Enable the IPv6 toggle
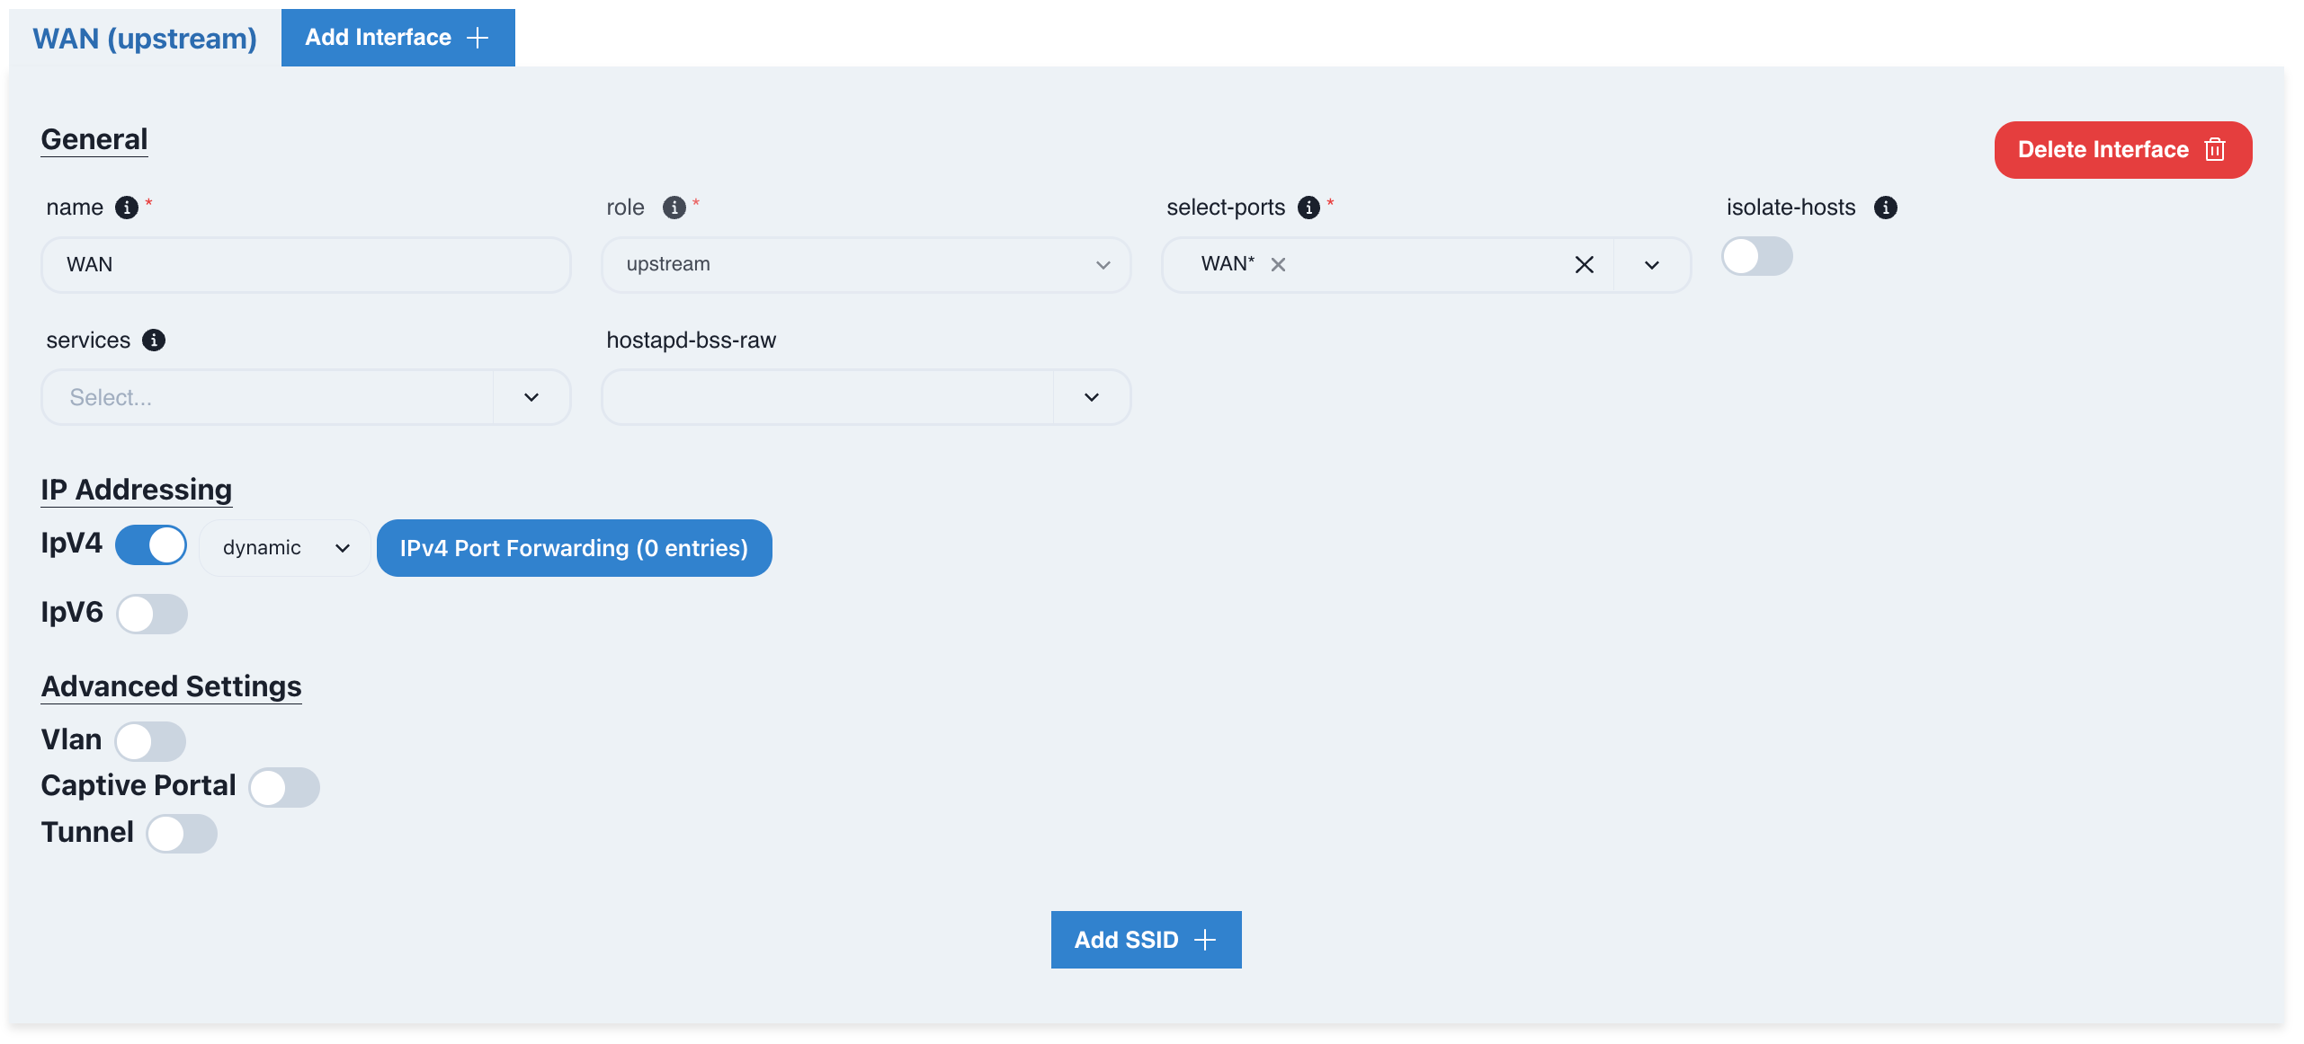Screen dimensions: 2304x1044 (x=151, y=613)
